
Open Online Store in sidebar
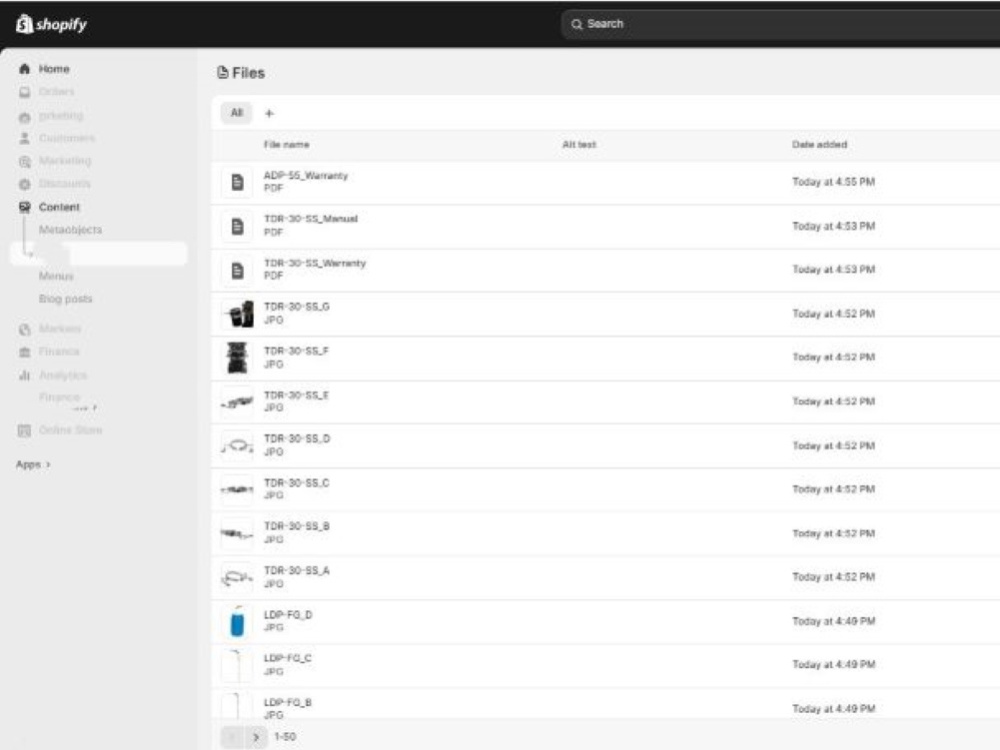(70, 430)
